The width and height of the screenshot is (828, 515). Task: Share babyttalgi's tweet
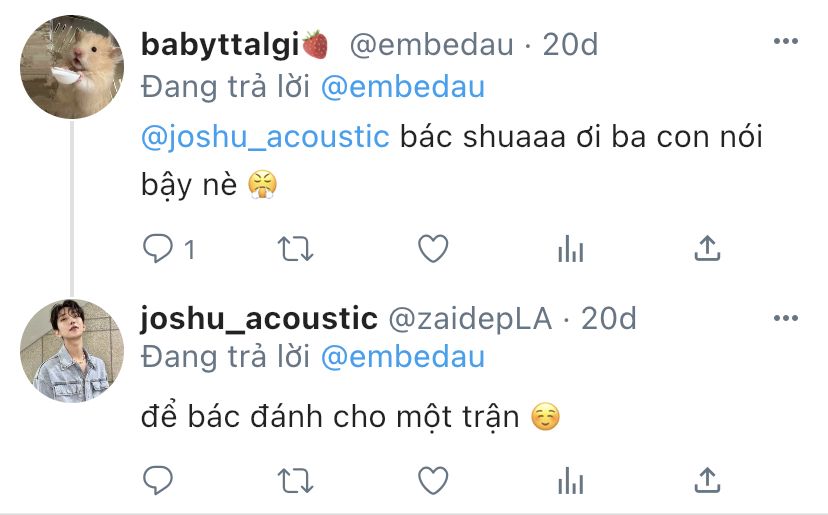pyautogui.click(x=707, y=248)
